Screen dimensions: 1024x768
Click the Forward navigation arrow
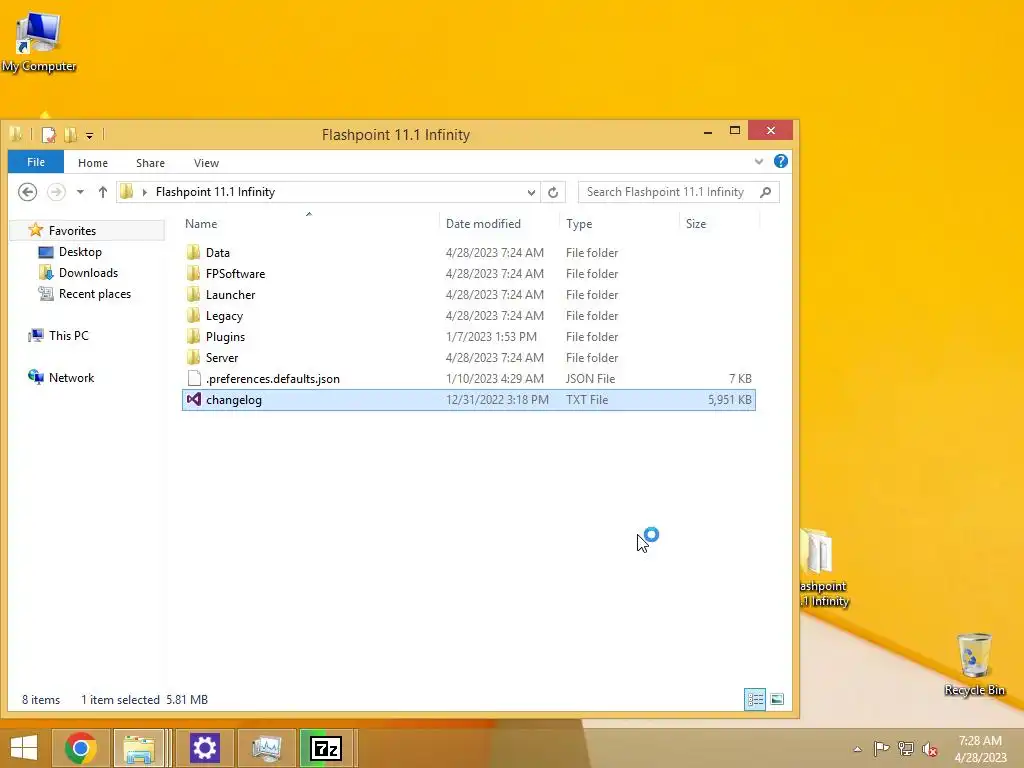tap(56, 192)
